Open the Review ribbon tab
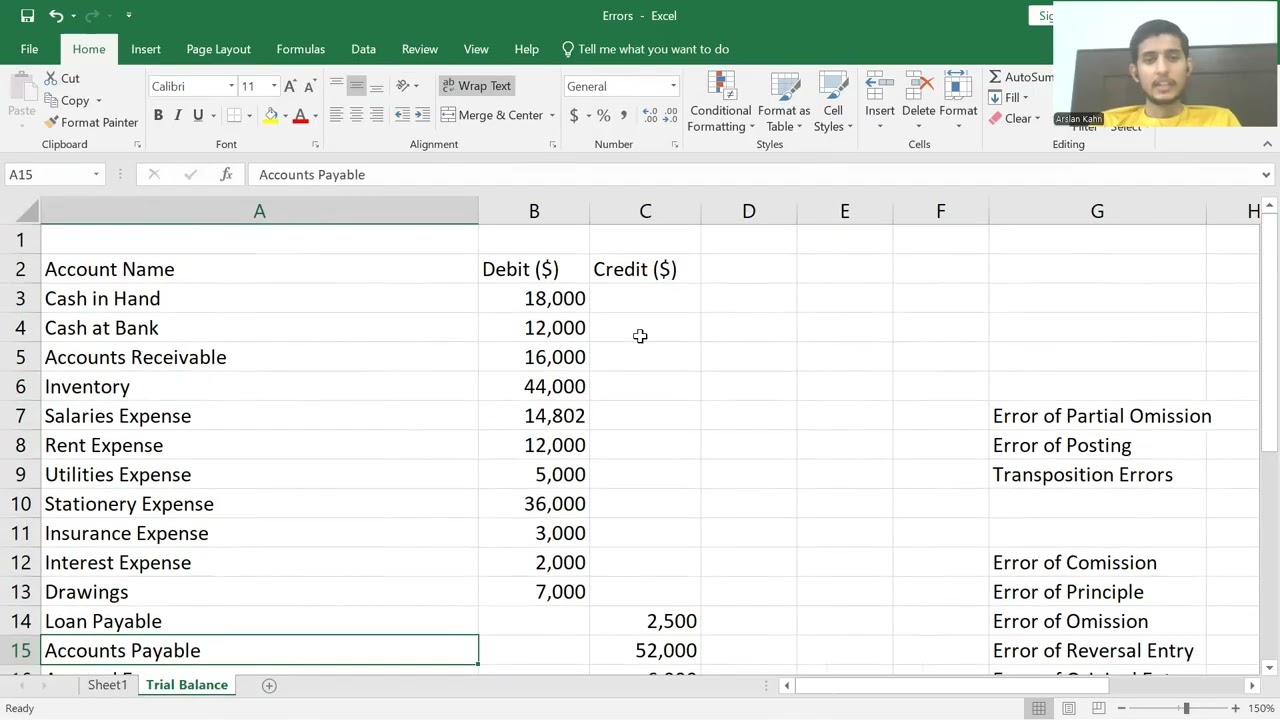Screen dimensions: 1280x720 pos(420,49)
